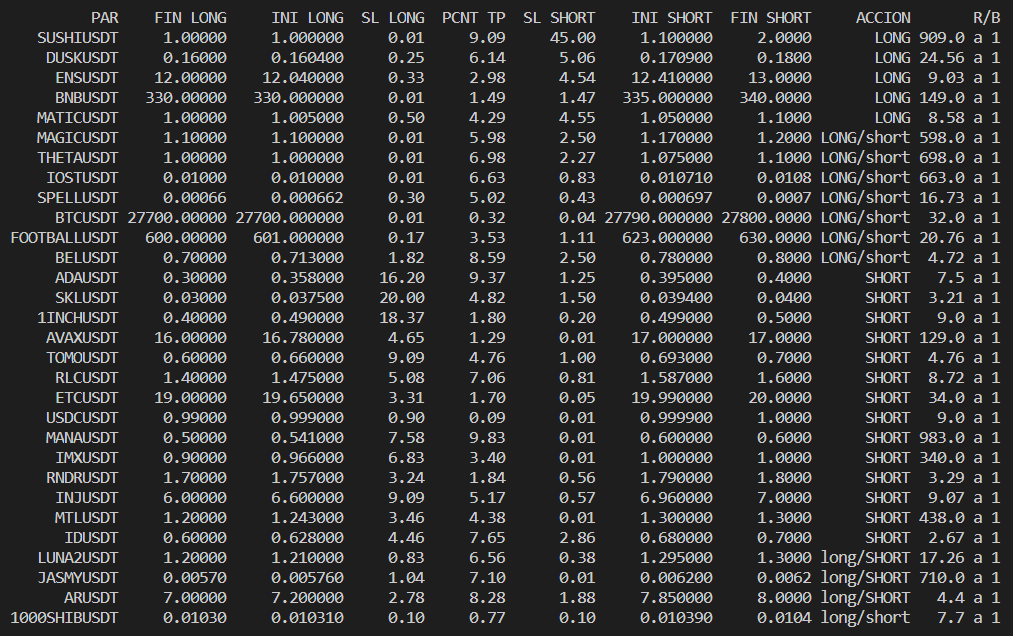Select the FIN LONG column header
Screen dimensions: 1013x636
click(x=191, y=18)
